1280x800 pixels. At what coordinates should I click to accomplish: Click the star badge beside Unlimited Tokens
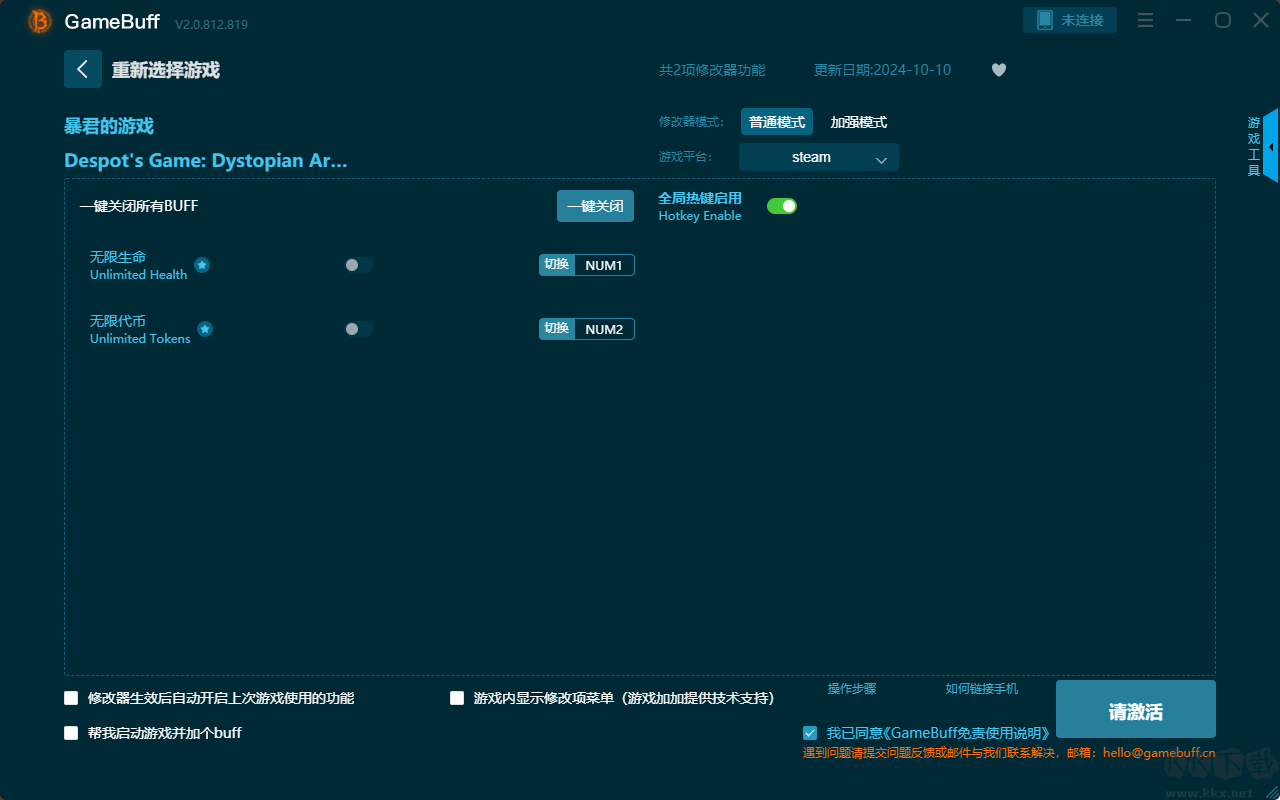(x=205, y=329)
